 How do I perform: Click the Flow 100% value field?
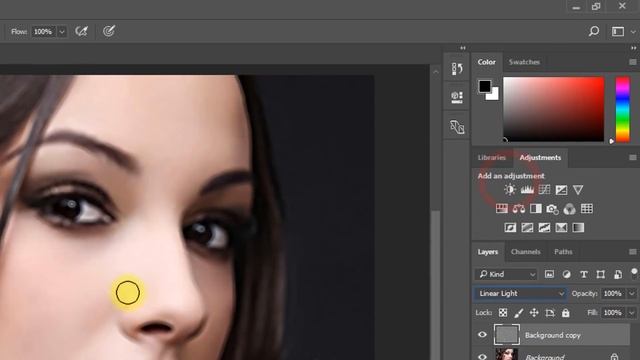coord(44,32)
